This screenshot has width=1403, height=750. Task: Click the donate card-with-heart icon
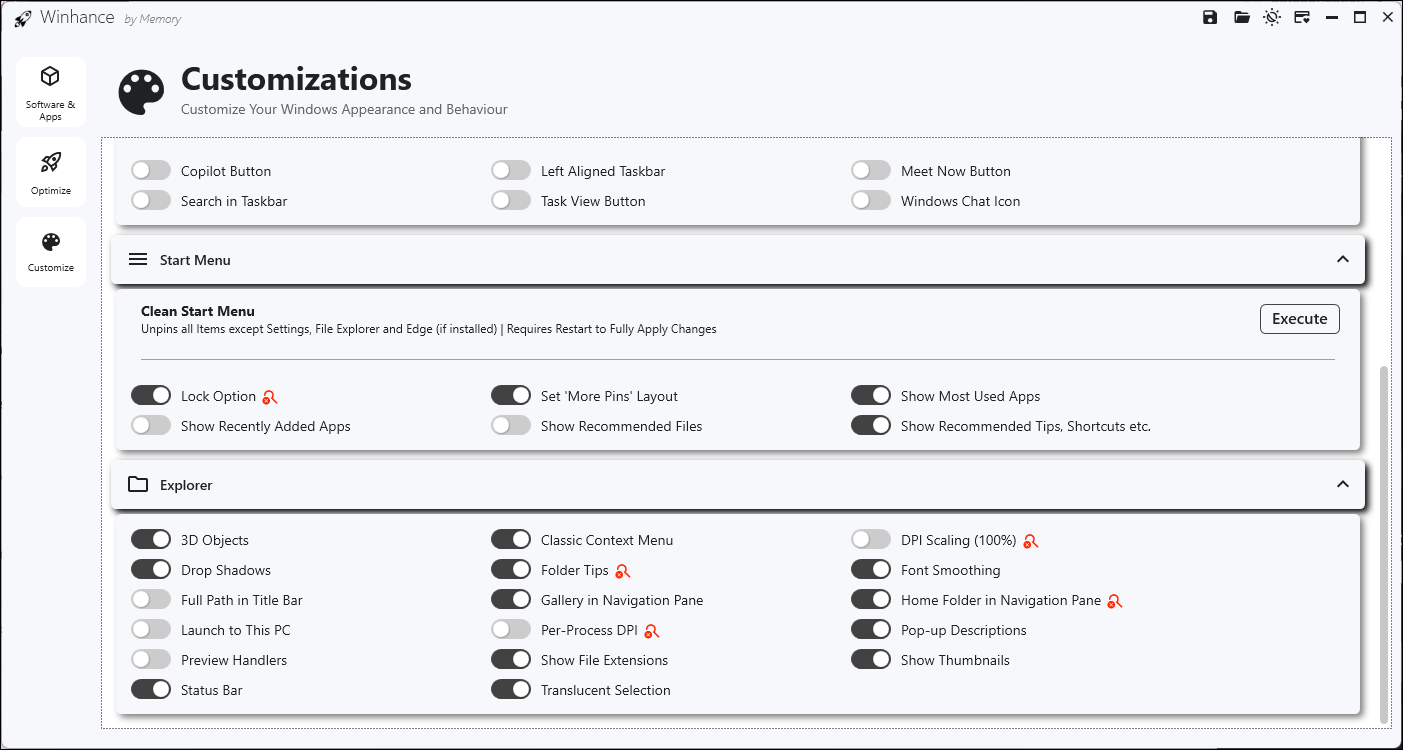(1302, 17)
